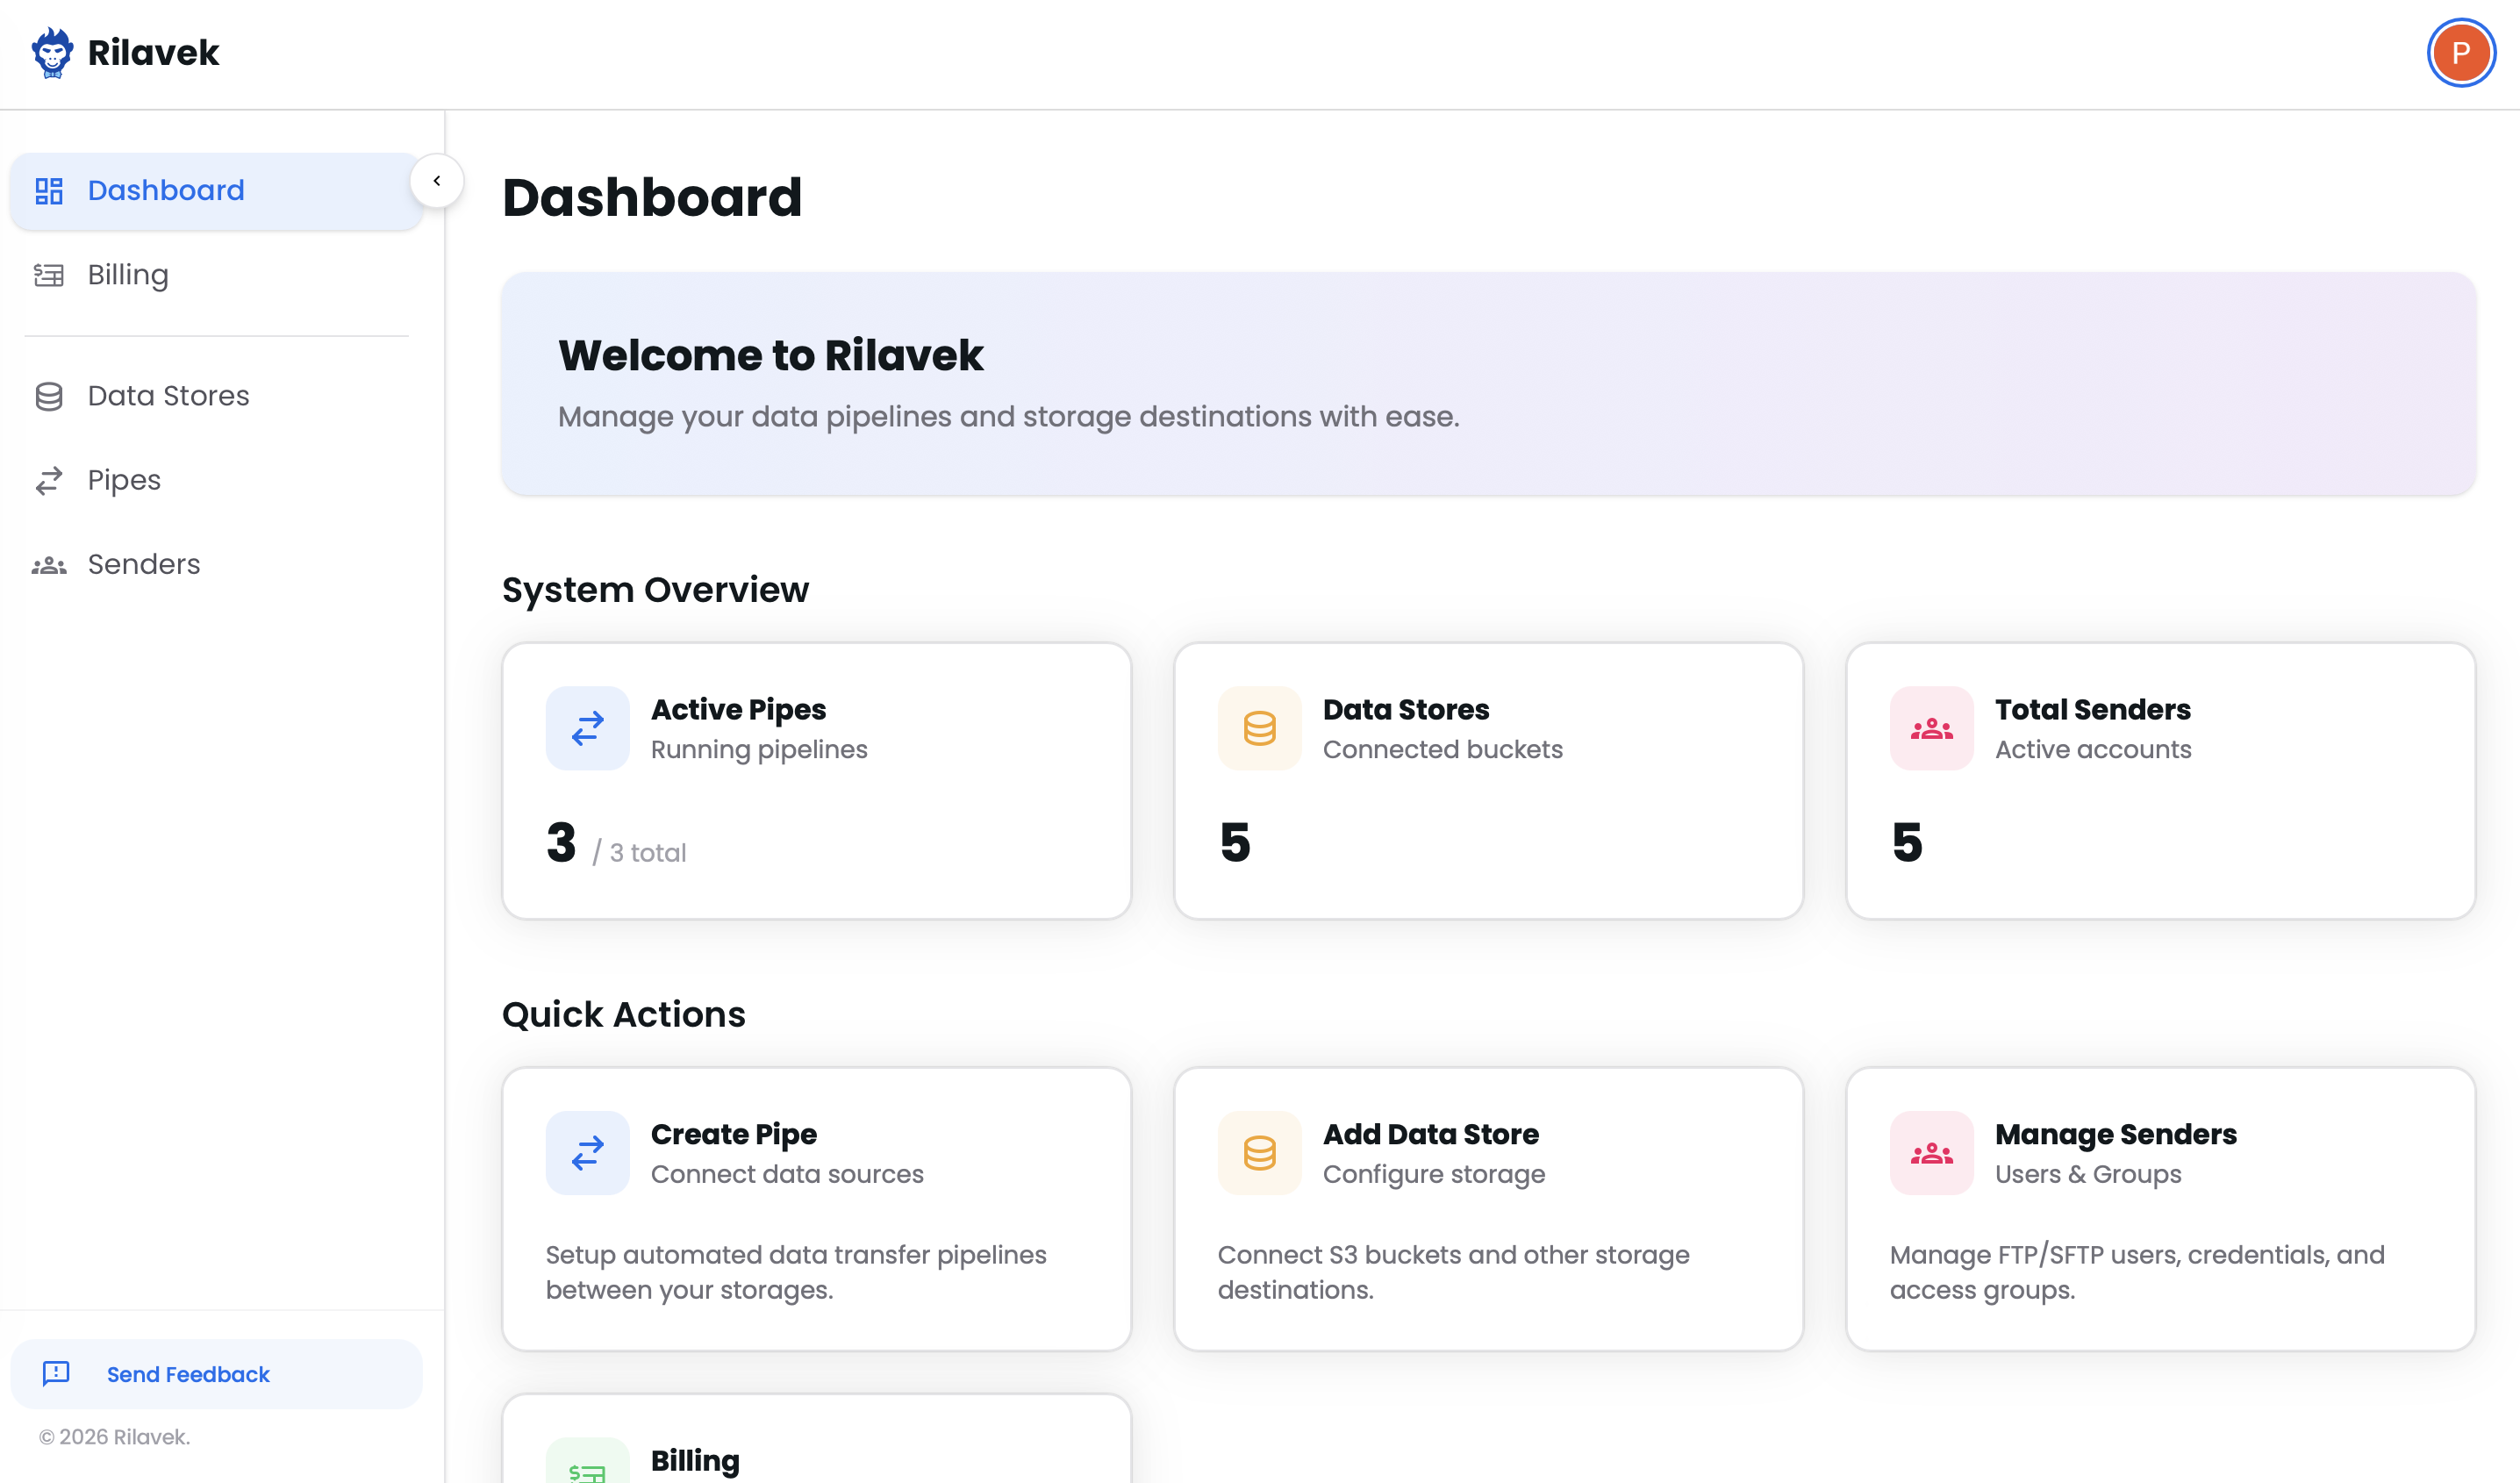This screenshot has width=2520, height=1483.
Task: Navigate to Pipes in sidebar
Action: click(124, 480)
